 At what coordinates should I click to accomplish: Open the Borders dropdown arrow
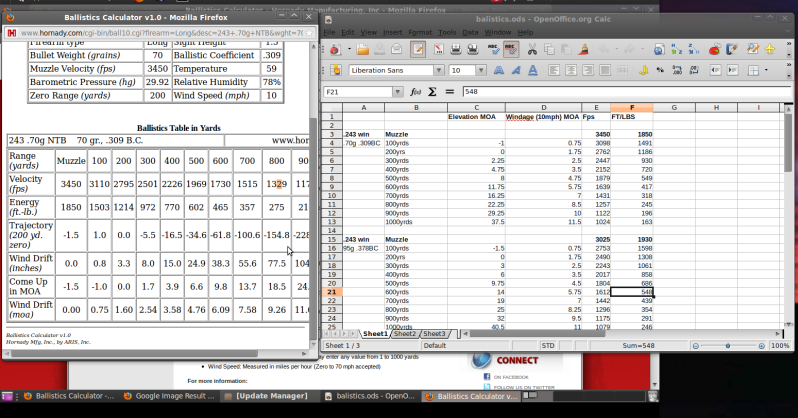click(x=766, y=70)
